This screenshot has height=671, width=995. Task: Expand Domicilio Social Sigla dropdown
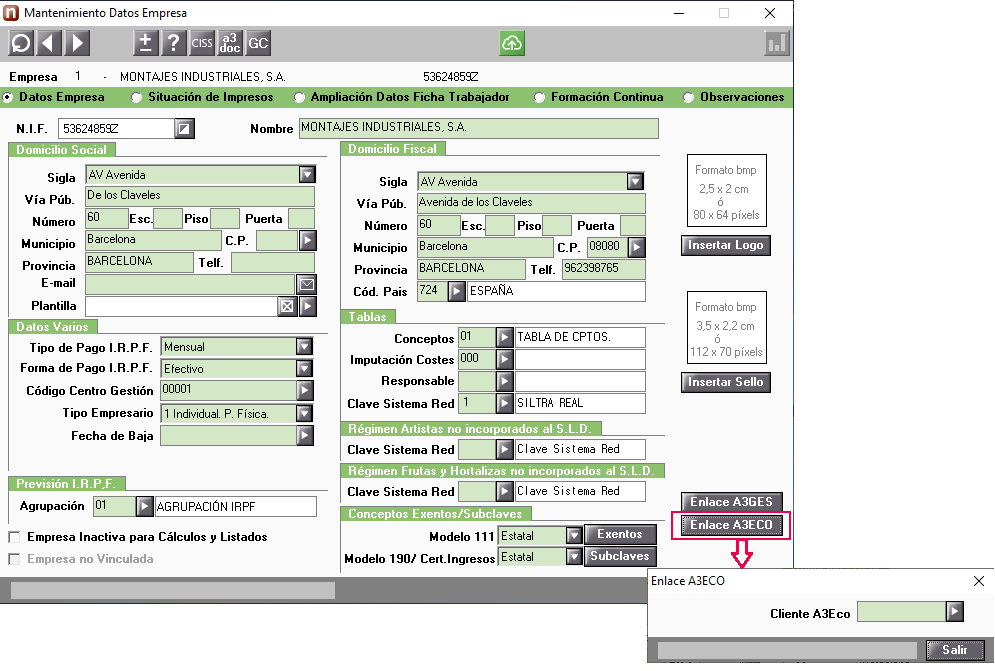click(x=307, y=175)
